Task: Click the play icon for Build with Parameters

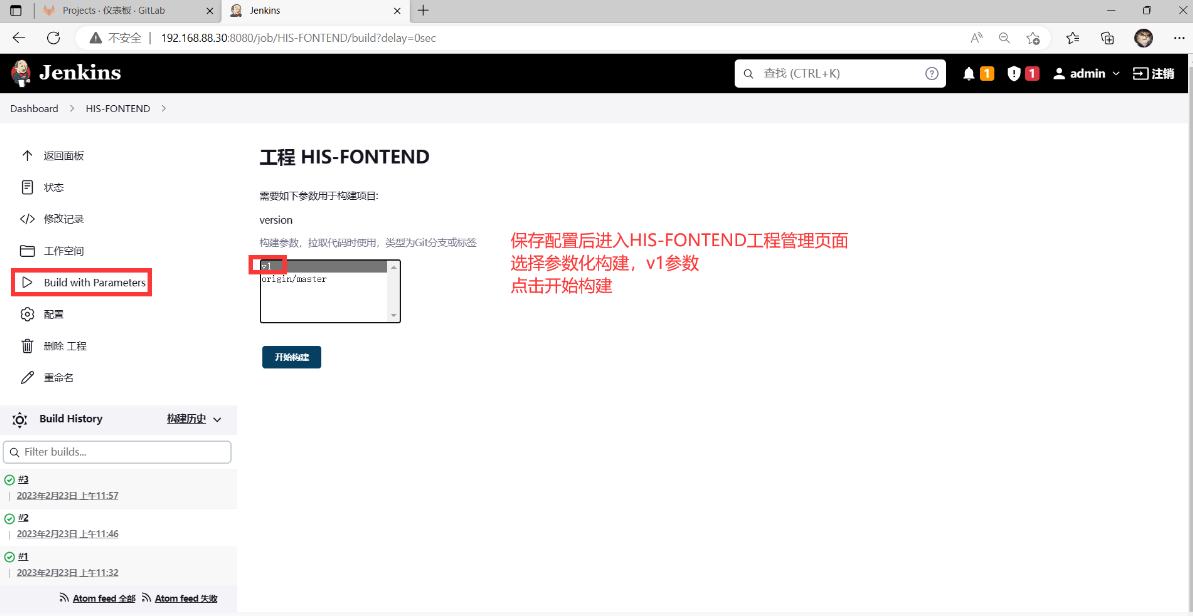Action: pyautogui.click(x=27, y=282)
